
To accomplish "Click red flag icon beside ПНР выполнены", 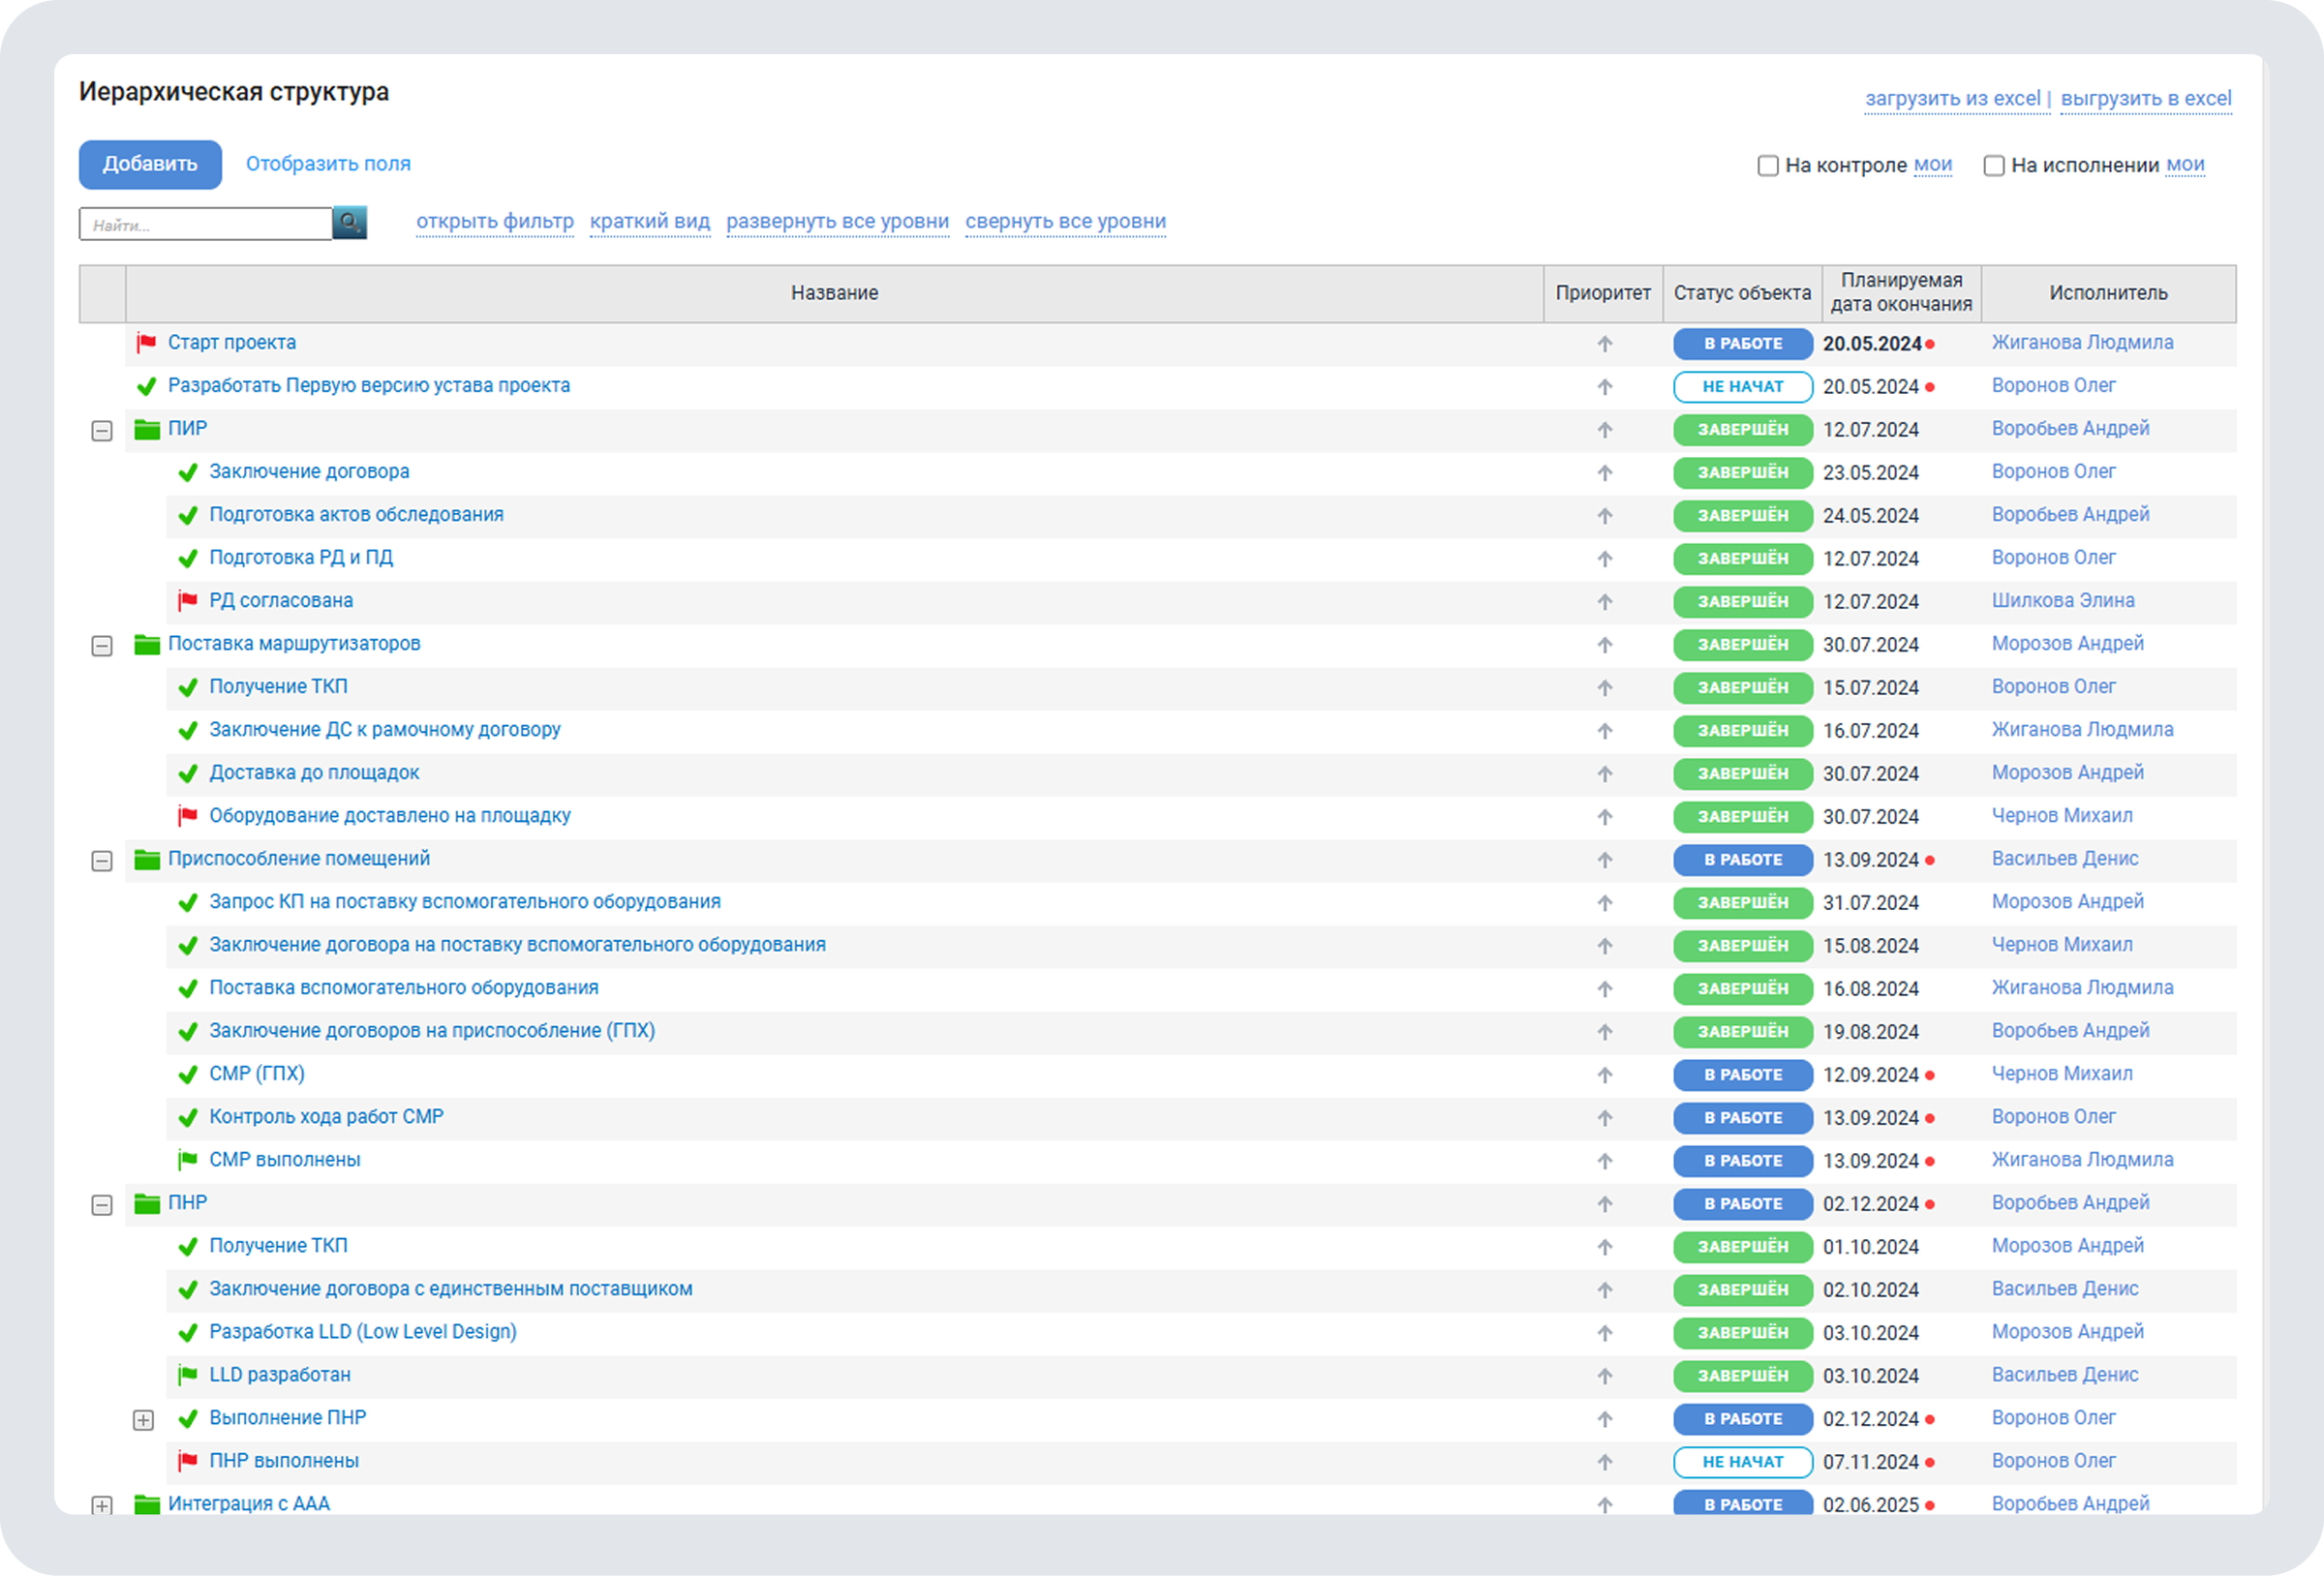I will tap(188, 1461).
